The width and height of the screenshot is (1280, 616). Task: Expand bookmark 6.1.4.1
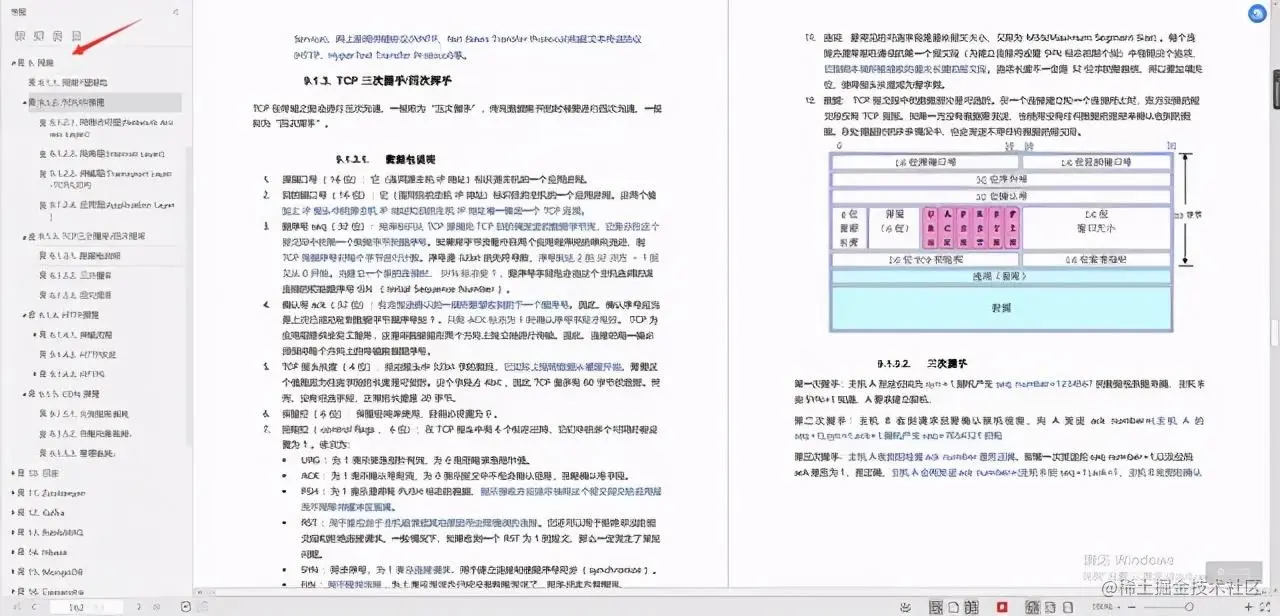(x=36, y=335)
